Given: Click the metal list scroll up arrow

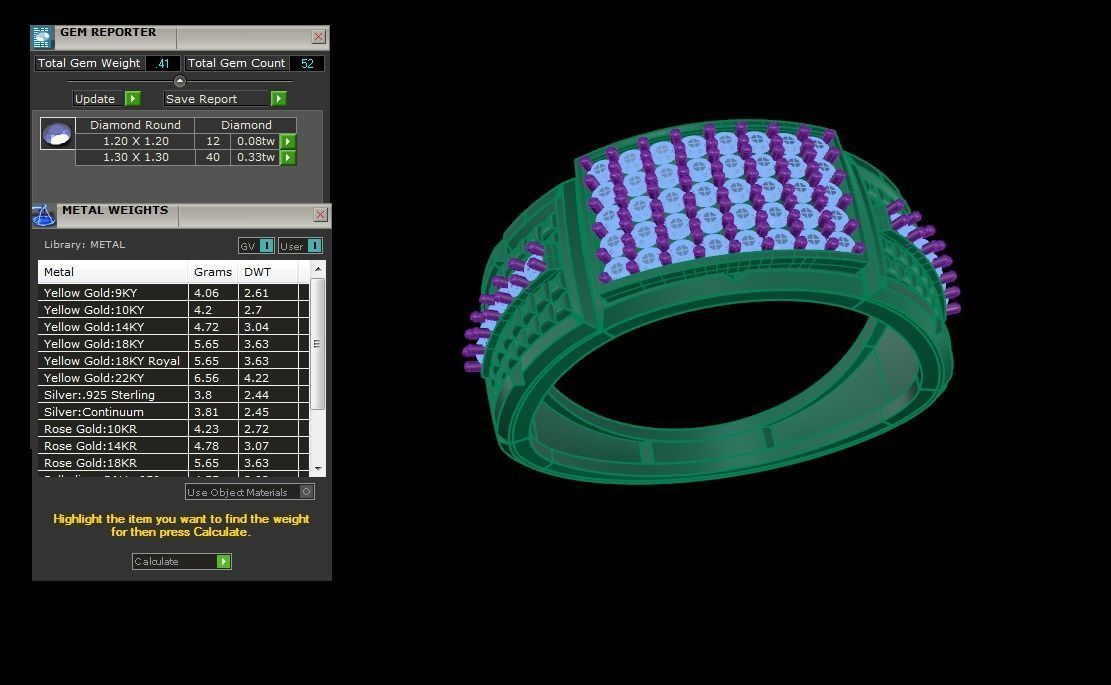Looking at the screenshot, I should click(x=318, y=269).
